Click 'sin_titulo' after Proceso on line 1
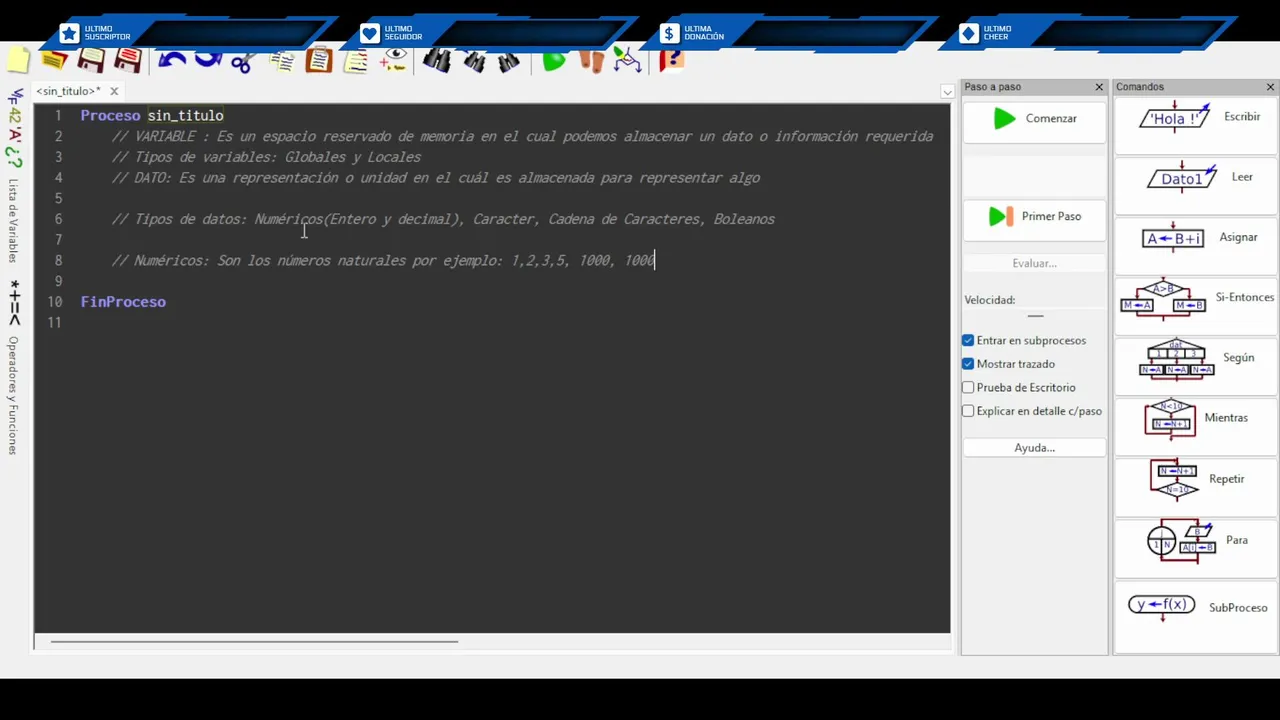 click(x=185, y=115)
